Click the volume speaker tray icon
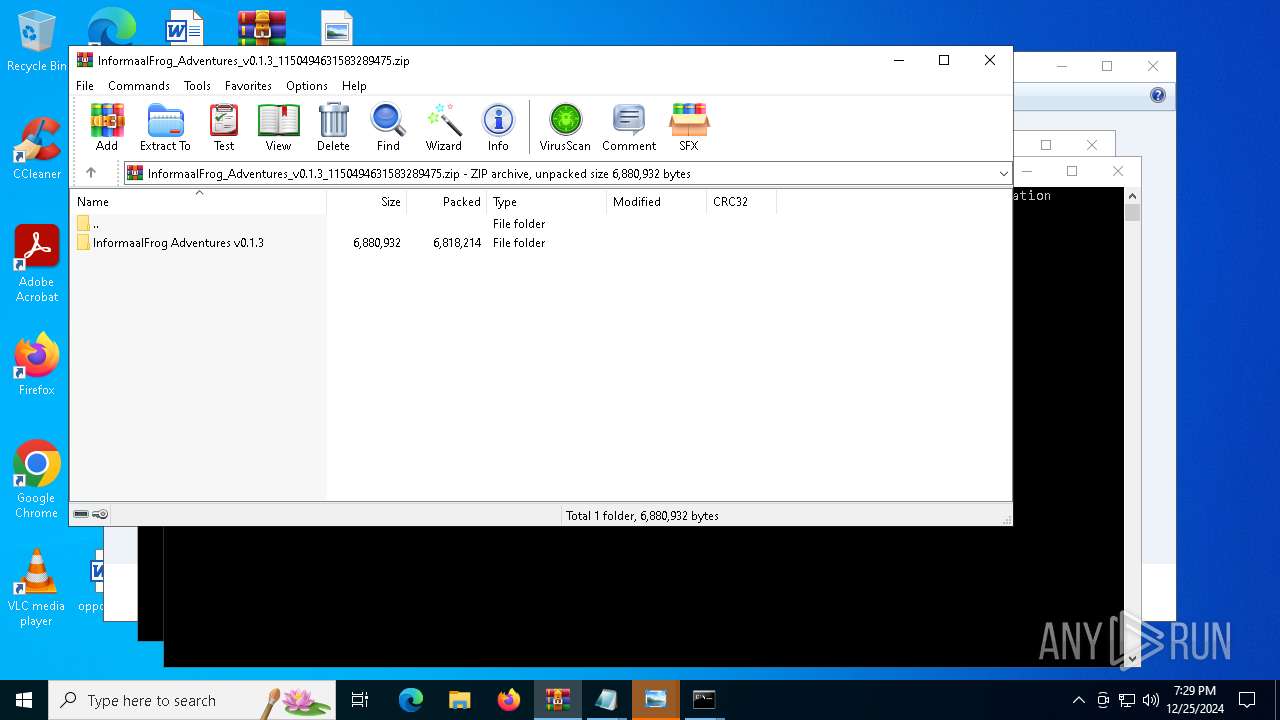 tap(1151, 700)
